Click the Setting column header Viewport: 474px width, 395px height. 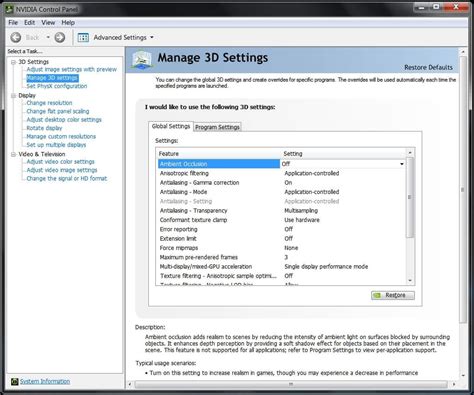[x=344, y=154]
